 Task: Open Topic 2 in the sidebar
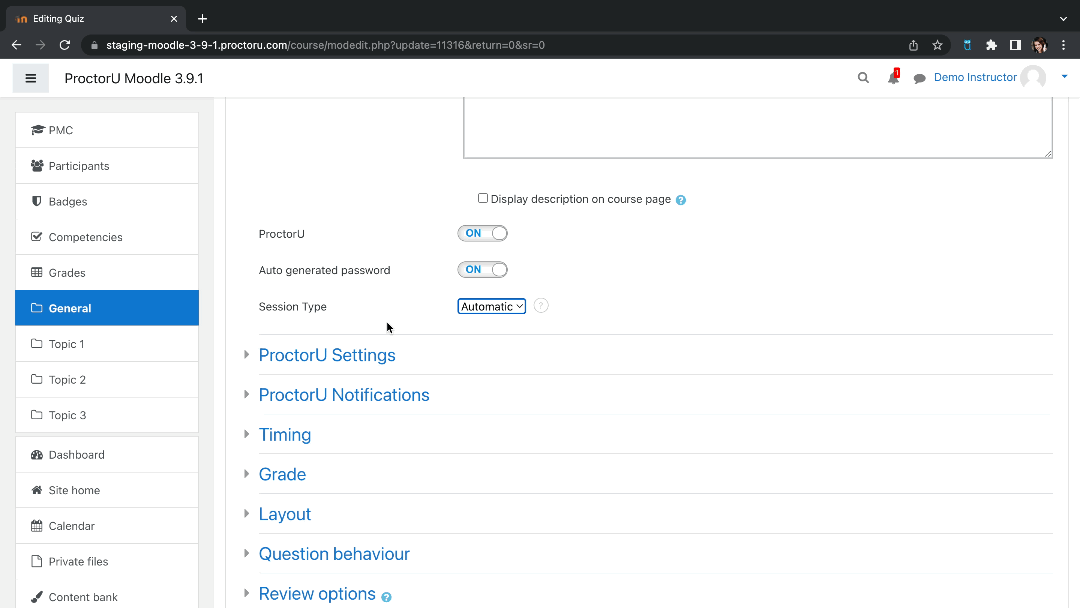(107, 379)
